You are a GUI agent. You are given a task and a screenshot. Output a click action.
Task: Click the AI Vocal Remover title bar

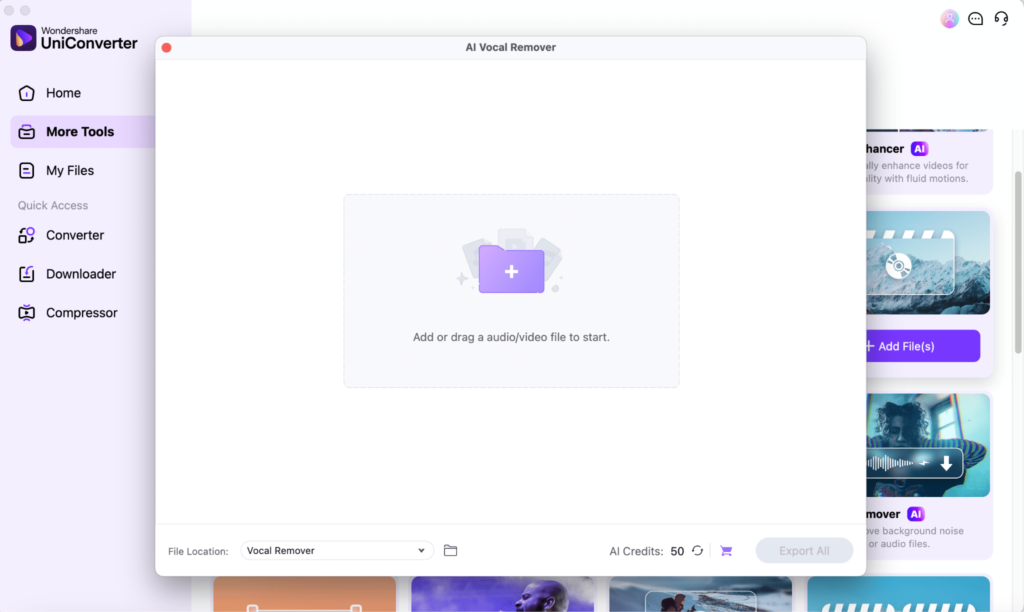pyautogui.click(x=510, y=47)
